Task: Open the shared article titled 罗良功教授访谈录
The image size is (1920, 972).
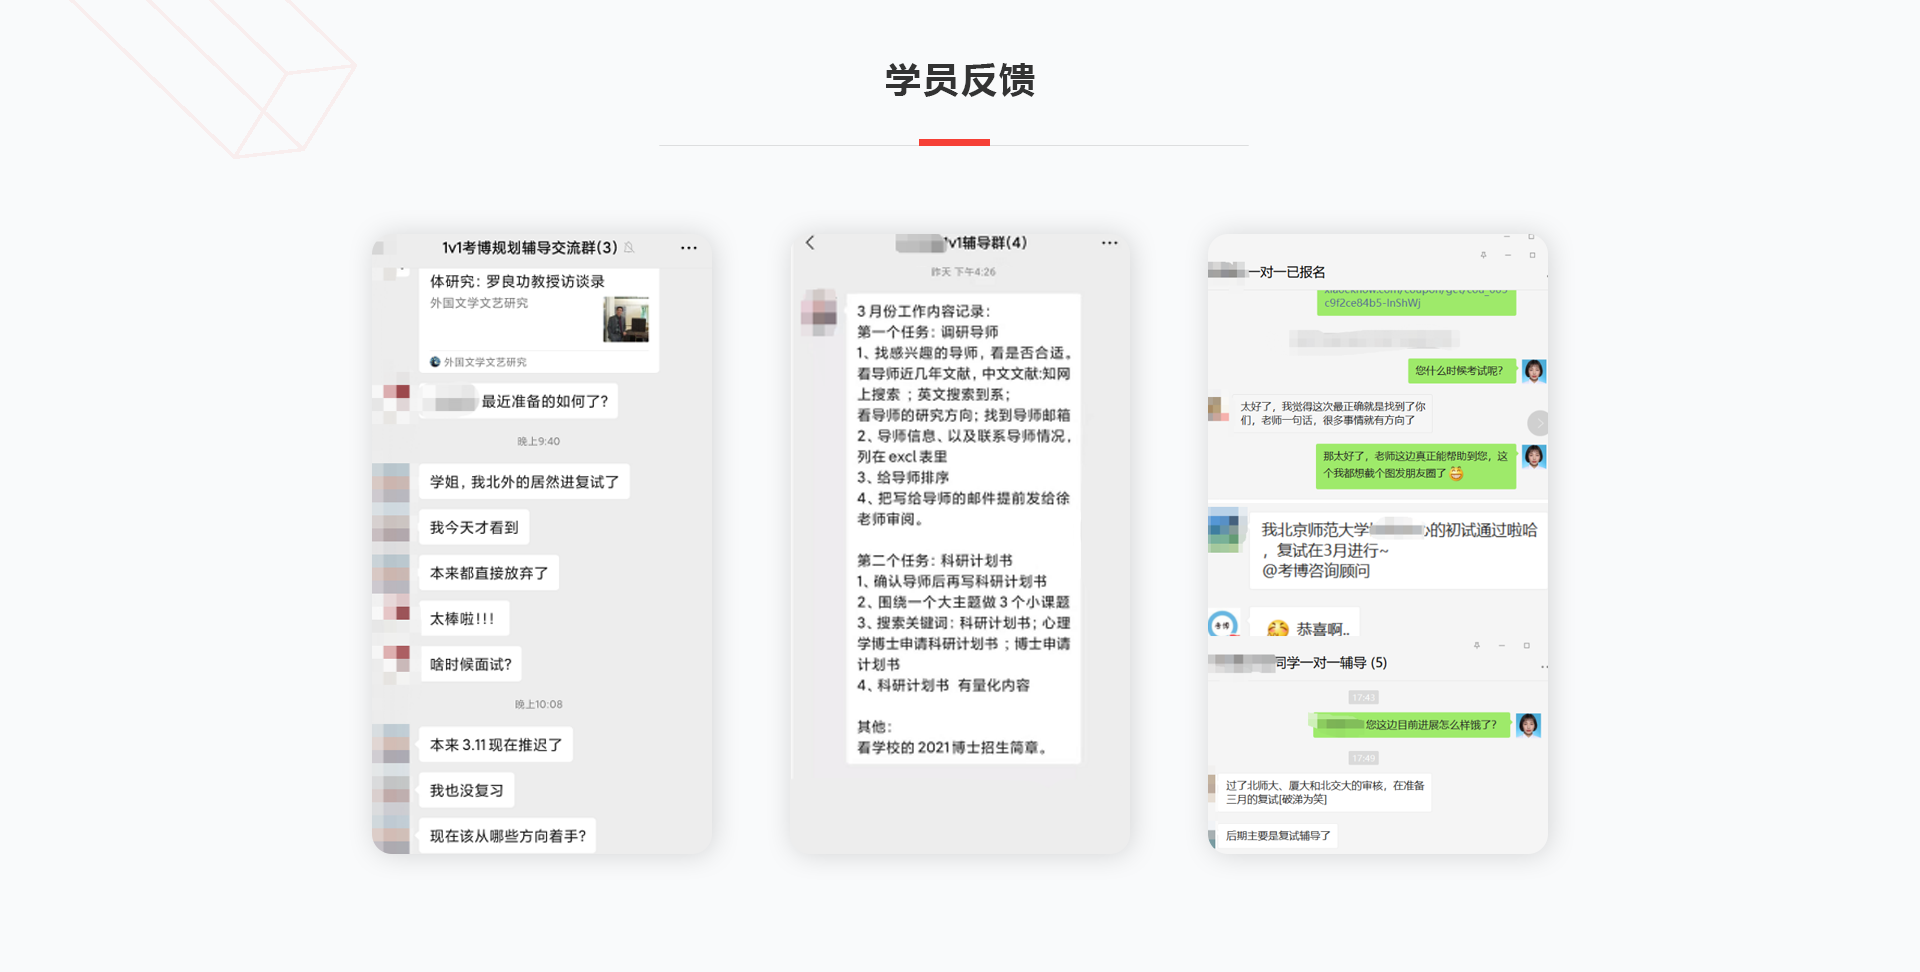Action: 517,282
